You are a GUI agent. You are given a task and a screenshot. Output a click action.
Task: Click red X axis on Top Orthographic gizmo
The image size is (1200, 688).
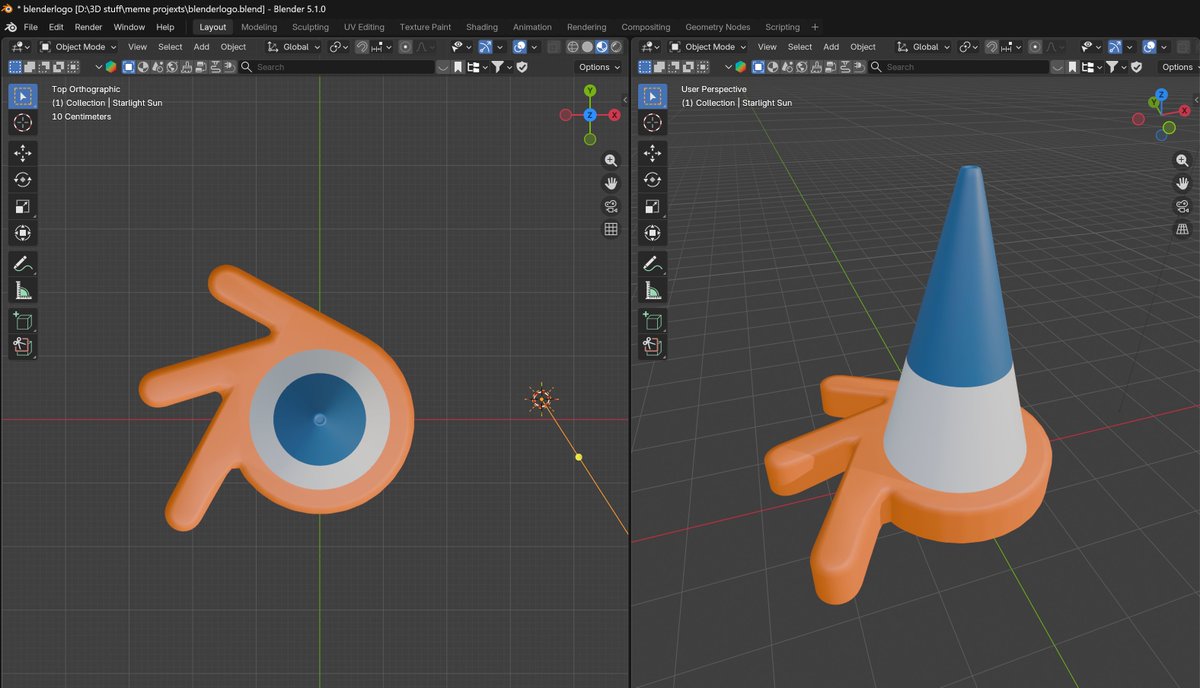pyautogui.click(x=614, y=115)
